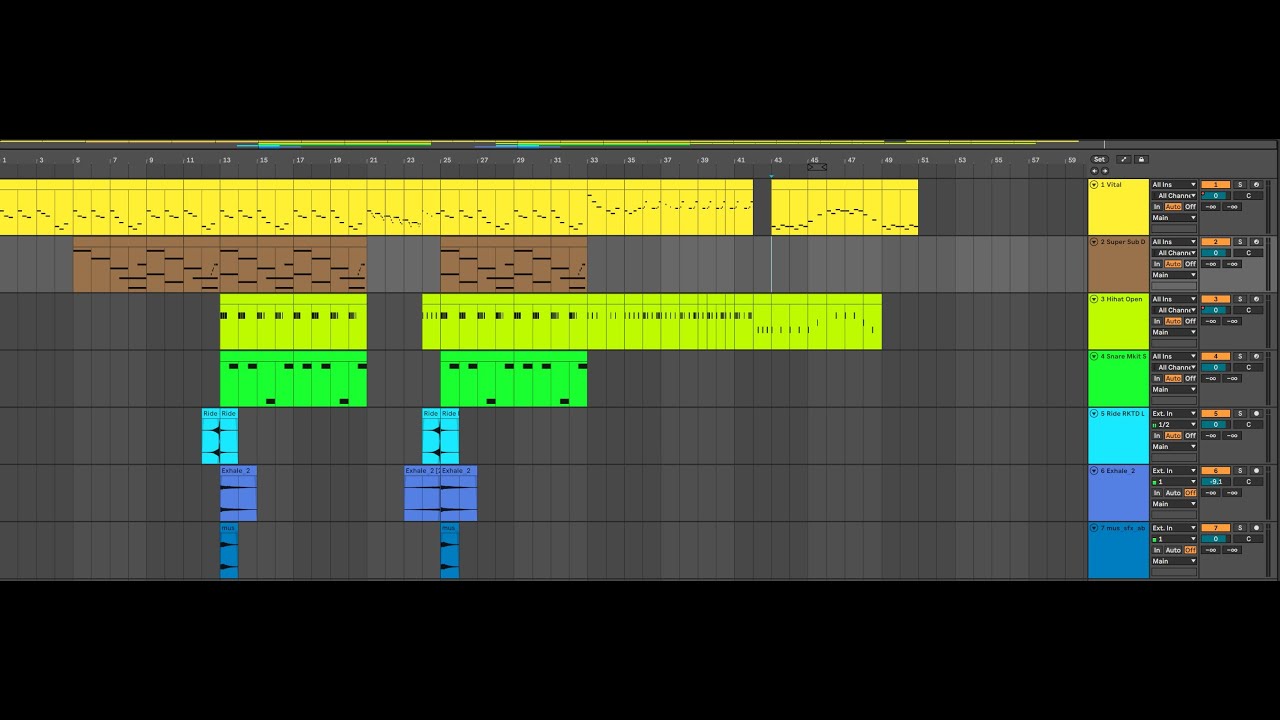Collapse the 7 mus_sfx track
The image size is (1280, 720).
click(1094, 527)
